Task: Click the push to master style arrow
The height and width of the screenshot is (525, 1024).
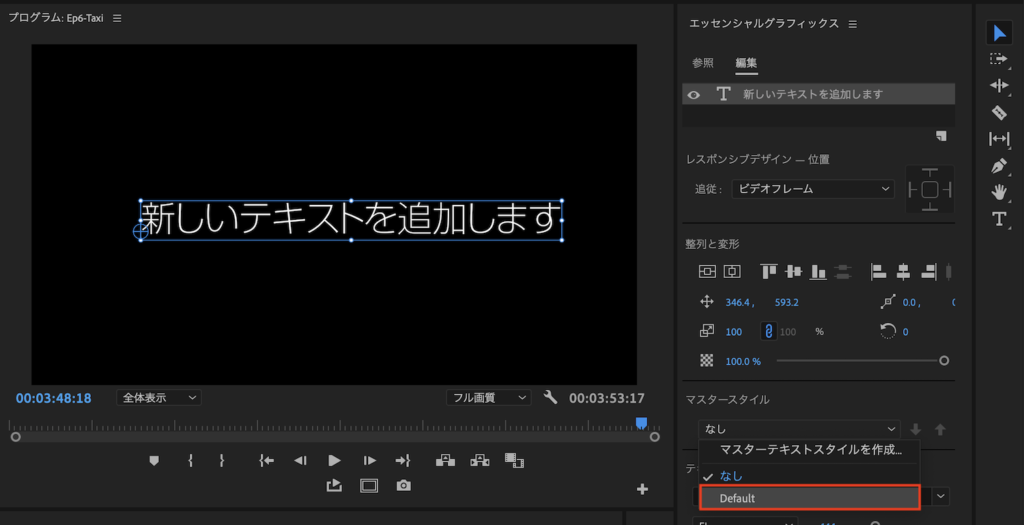Action: tap(940, 429)
